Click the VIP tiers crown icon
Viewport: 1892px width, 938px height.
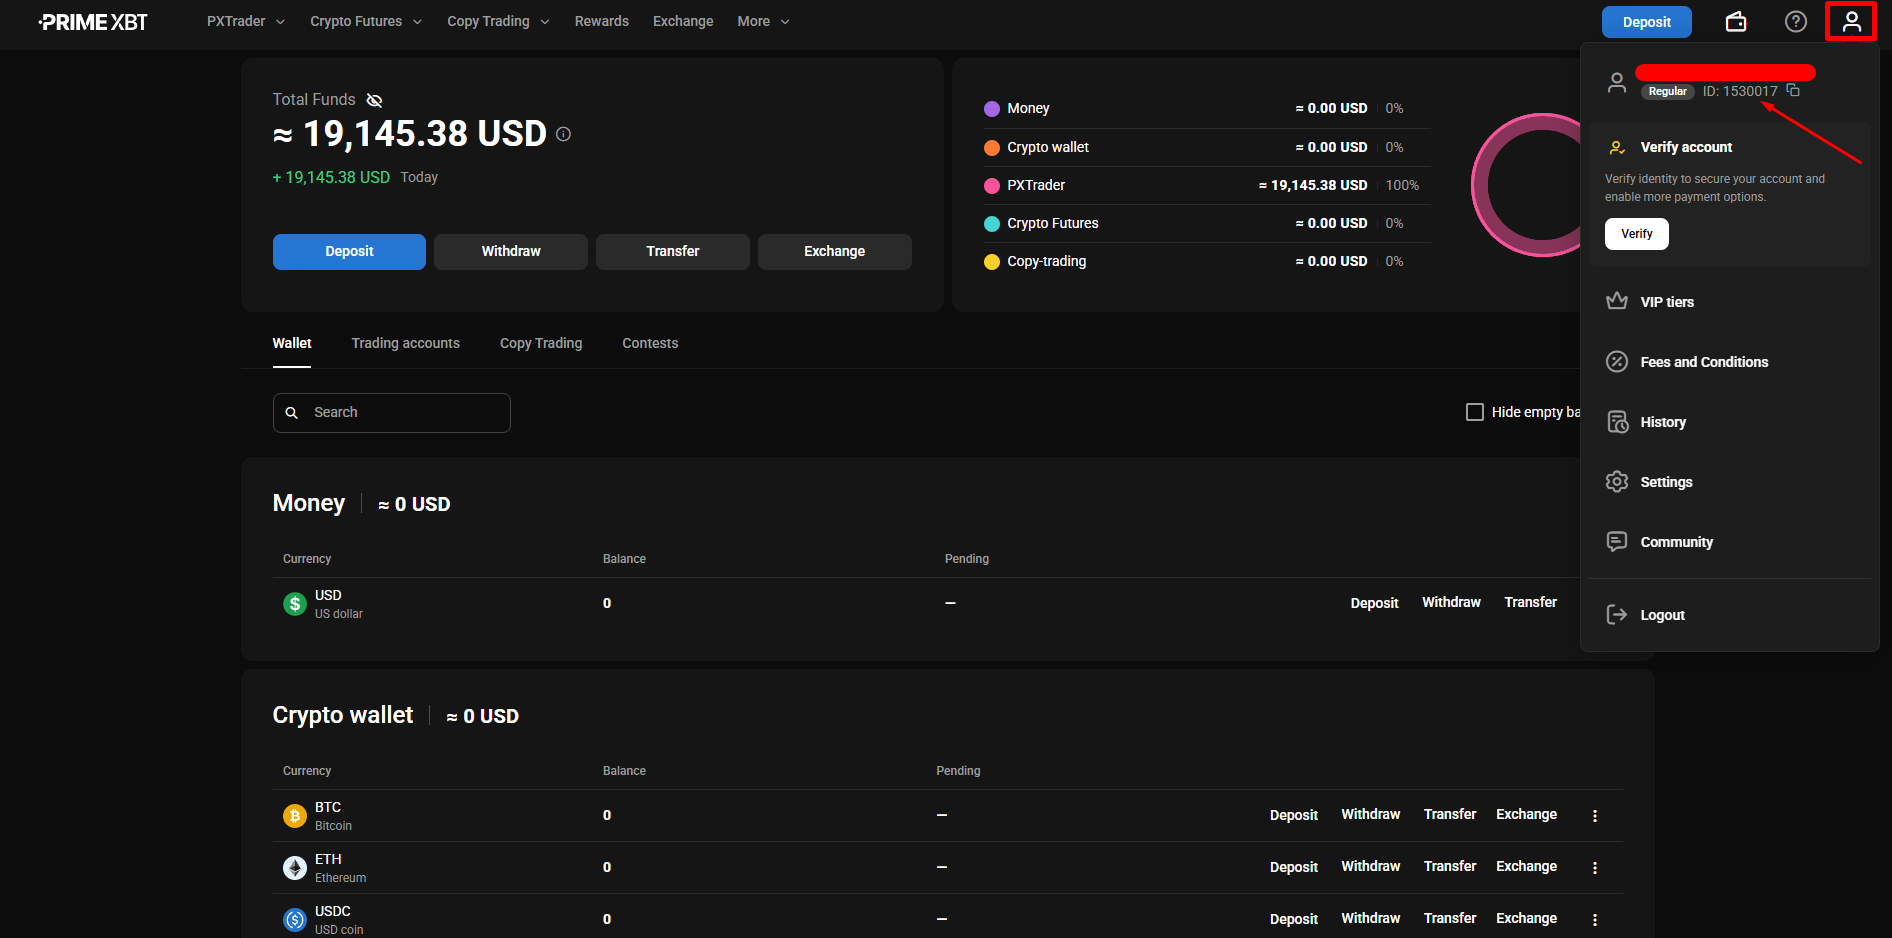[x=1617, y=302]
